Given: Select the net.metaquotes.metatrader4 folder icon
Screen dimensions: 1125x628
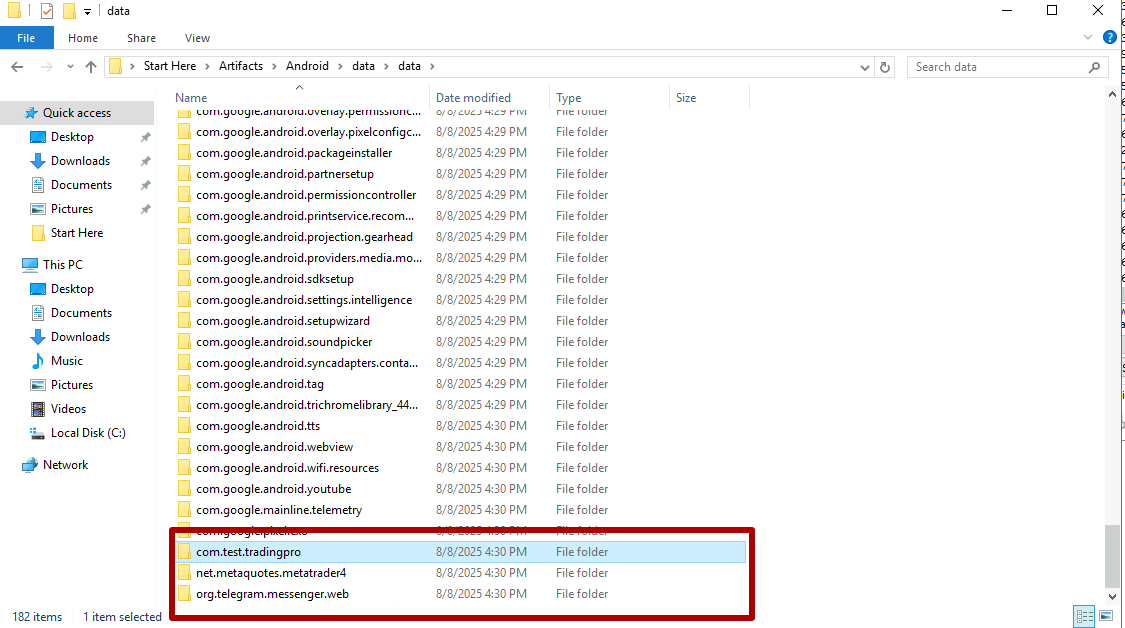Looking at the screenshot, I should tap(184, 573).
